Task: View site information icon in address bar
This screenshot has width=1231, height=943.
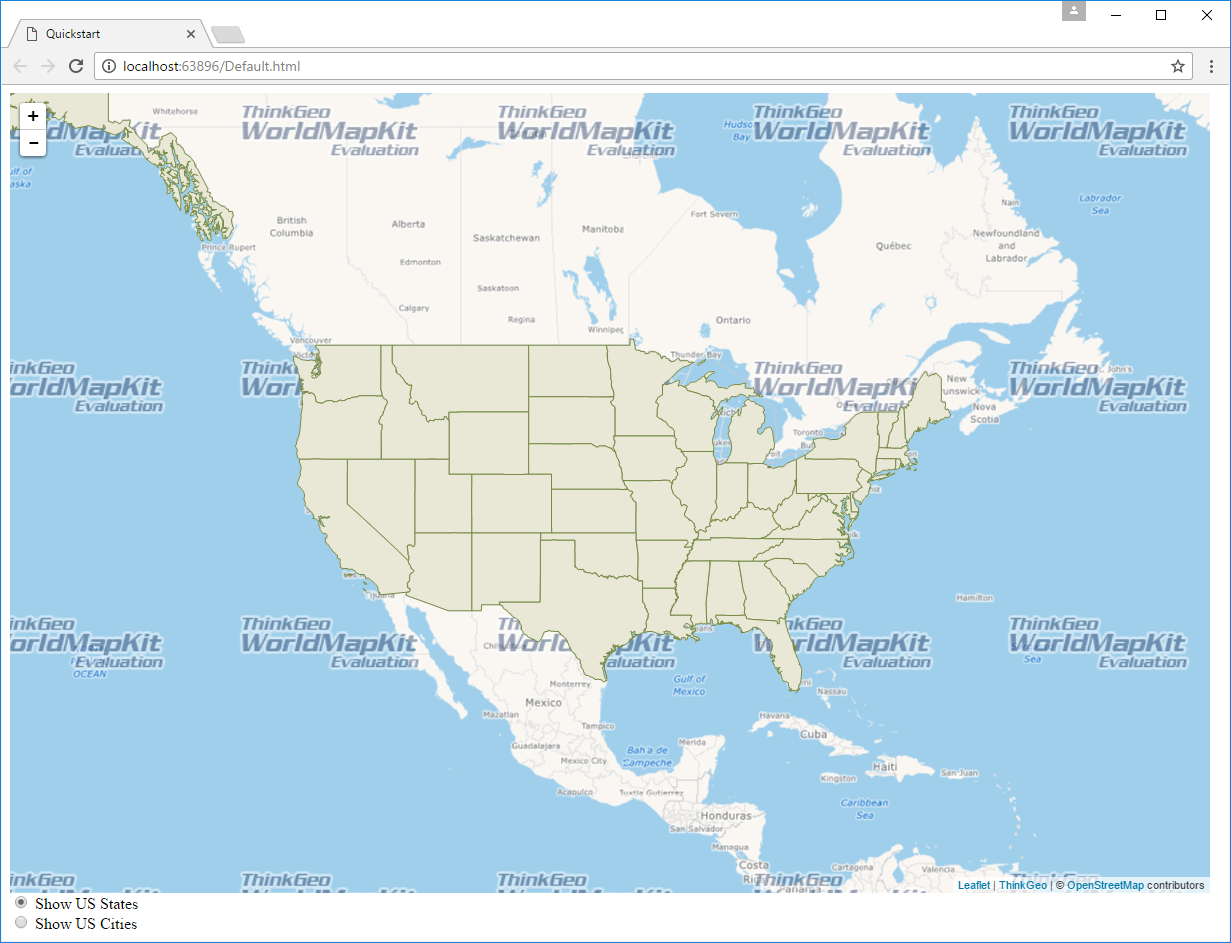Action: [109, 66]
